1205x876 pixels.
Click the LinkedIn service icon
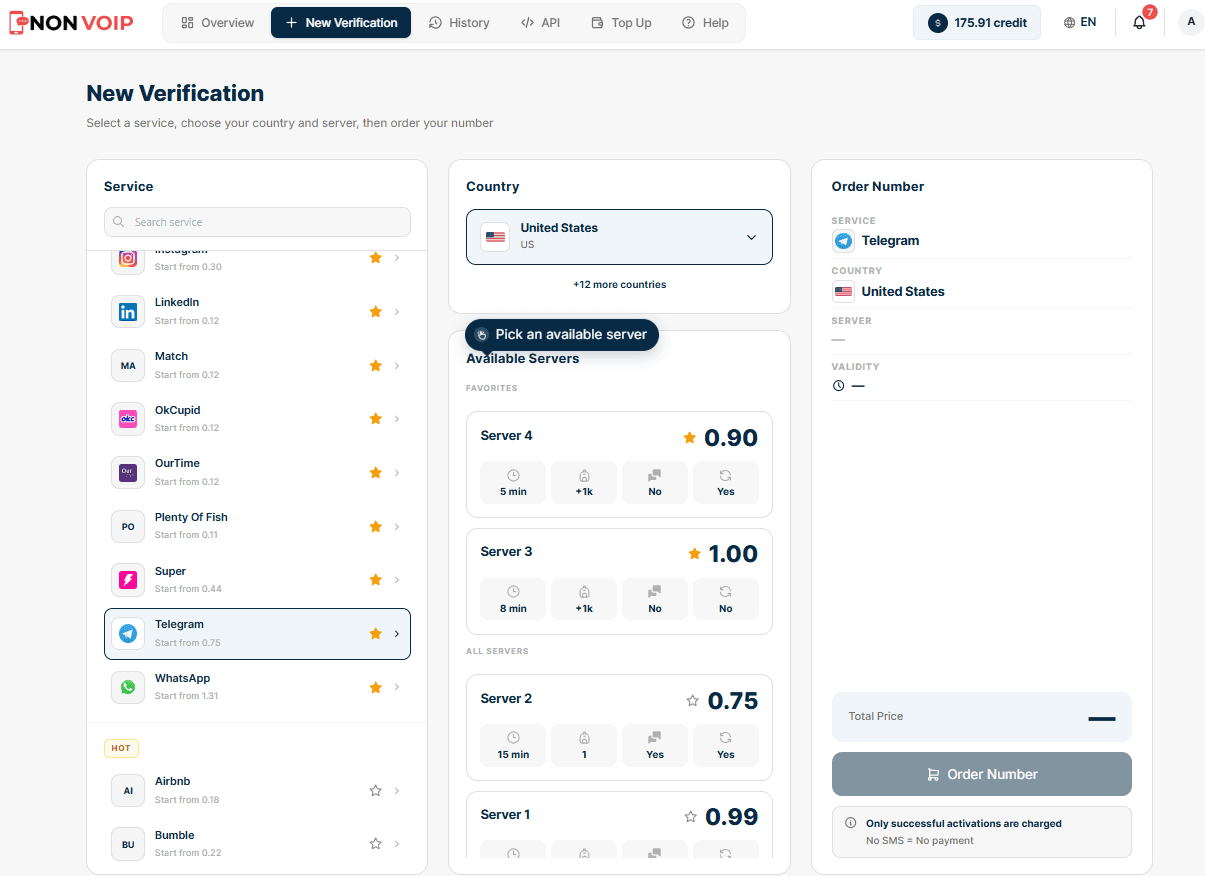(128, 312)
